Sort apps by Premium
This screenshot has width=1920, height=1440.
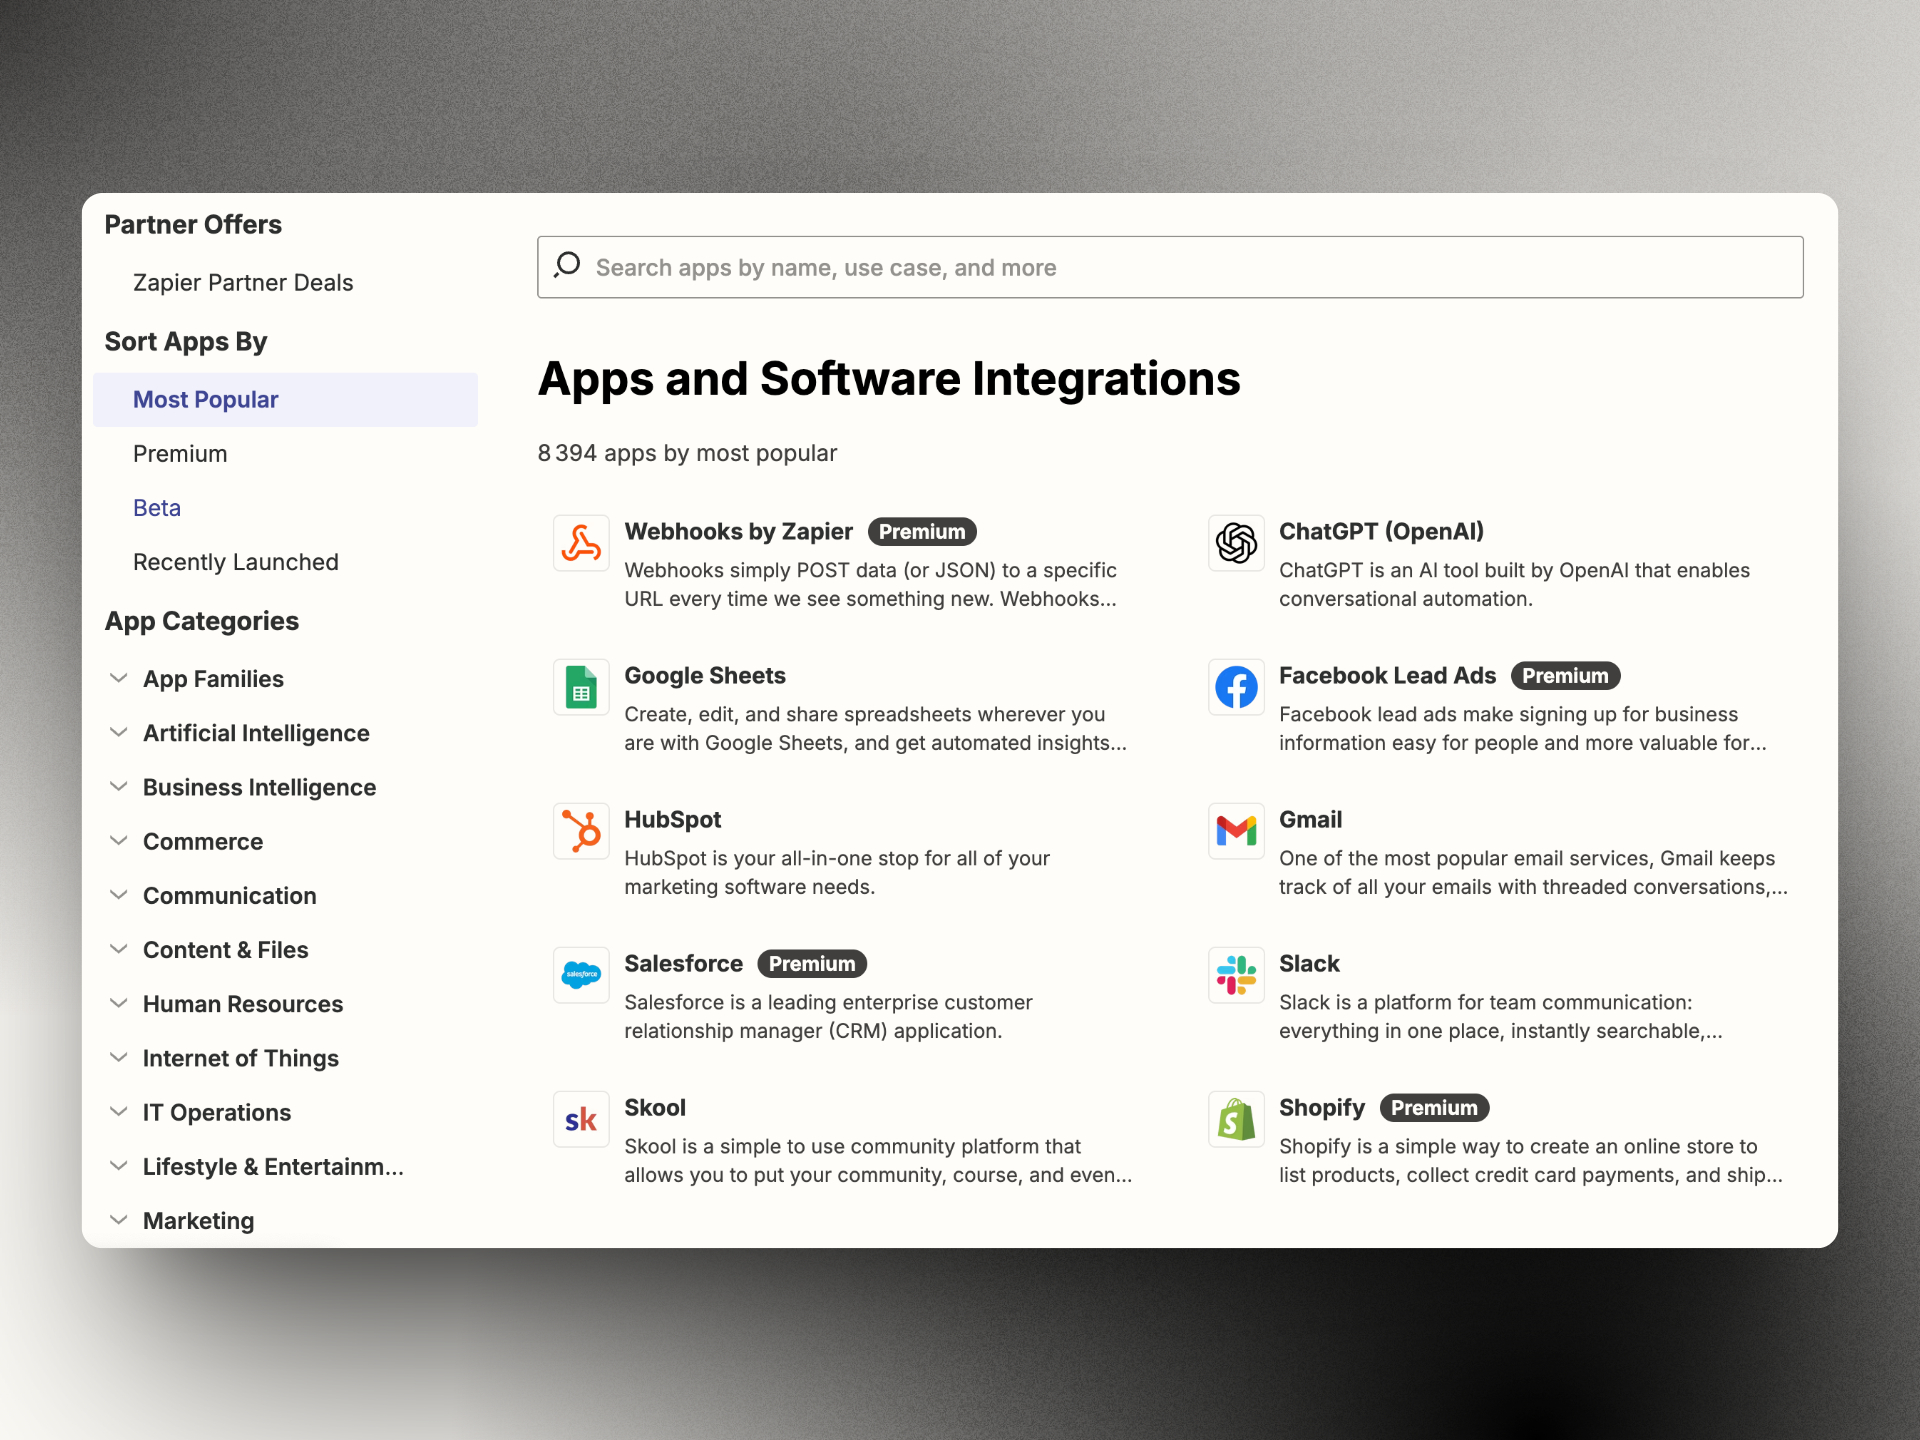180,454
